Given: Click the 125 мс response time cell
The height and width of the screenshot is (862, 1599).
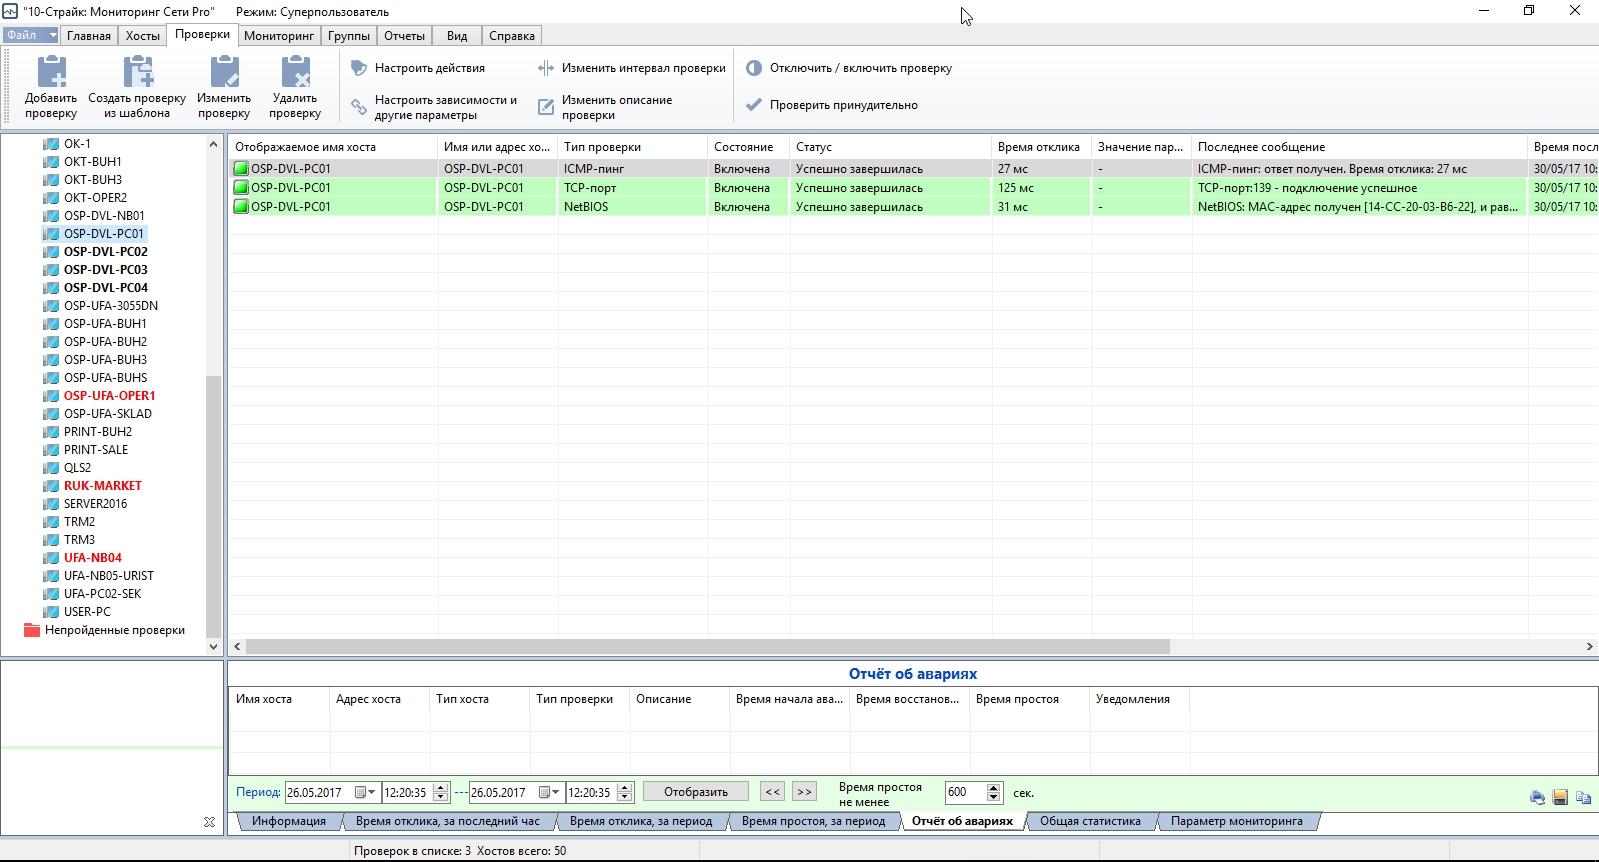Looking at the screenshot, I should (1041, 188).
